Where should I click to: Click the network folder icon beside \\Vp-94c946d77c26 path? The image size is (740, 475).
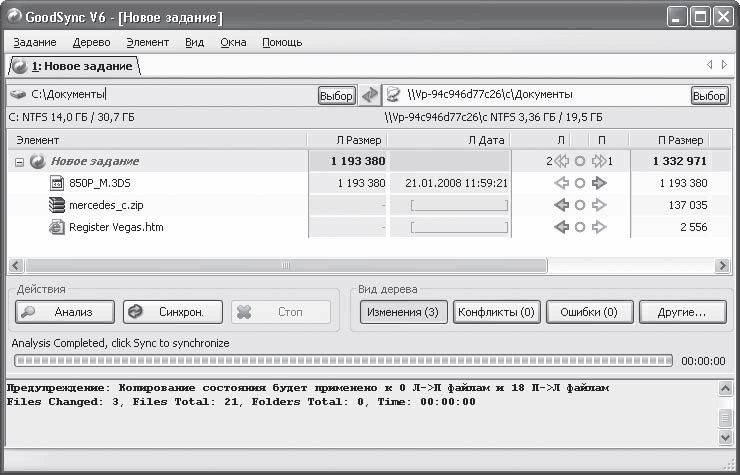coord(393,95)
